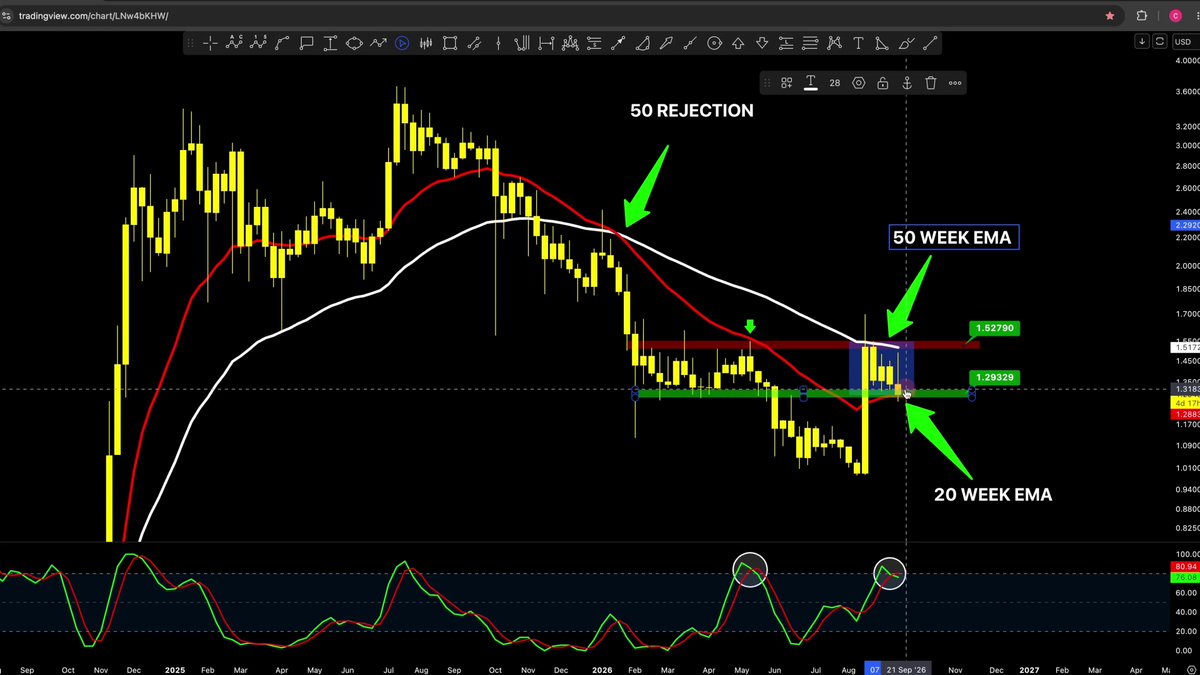
Task: Select the candlestick bars tool
Action: pos(426,43)
